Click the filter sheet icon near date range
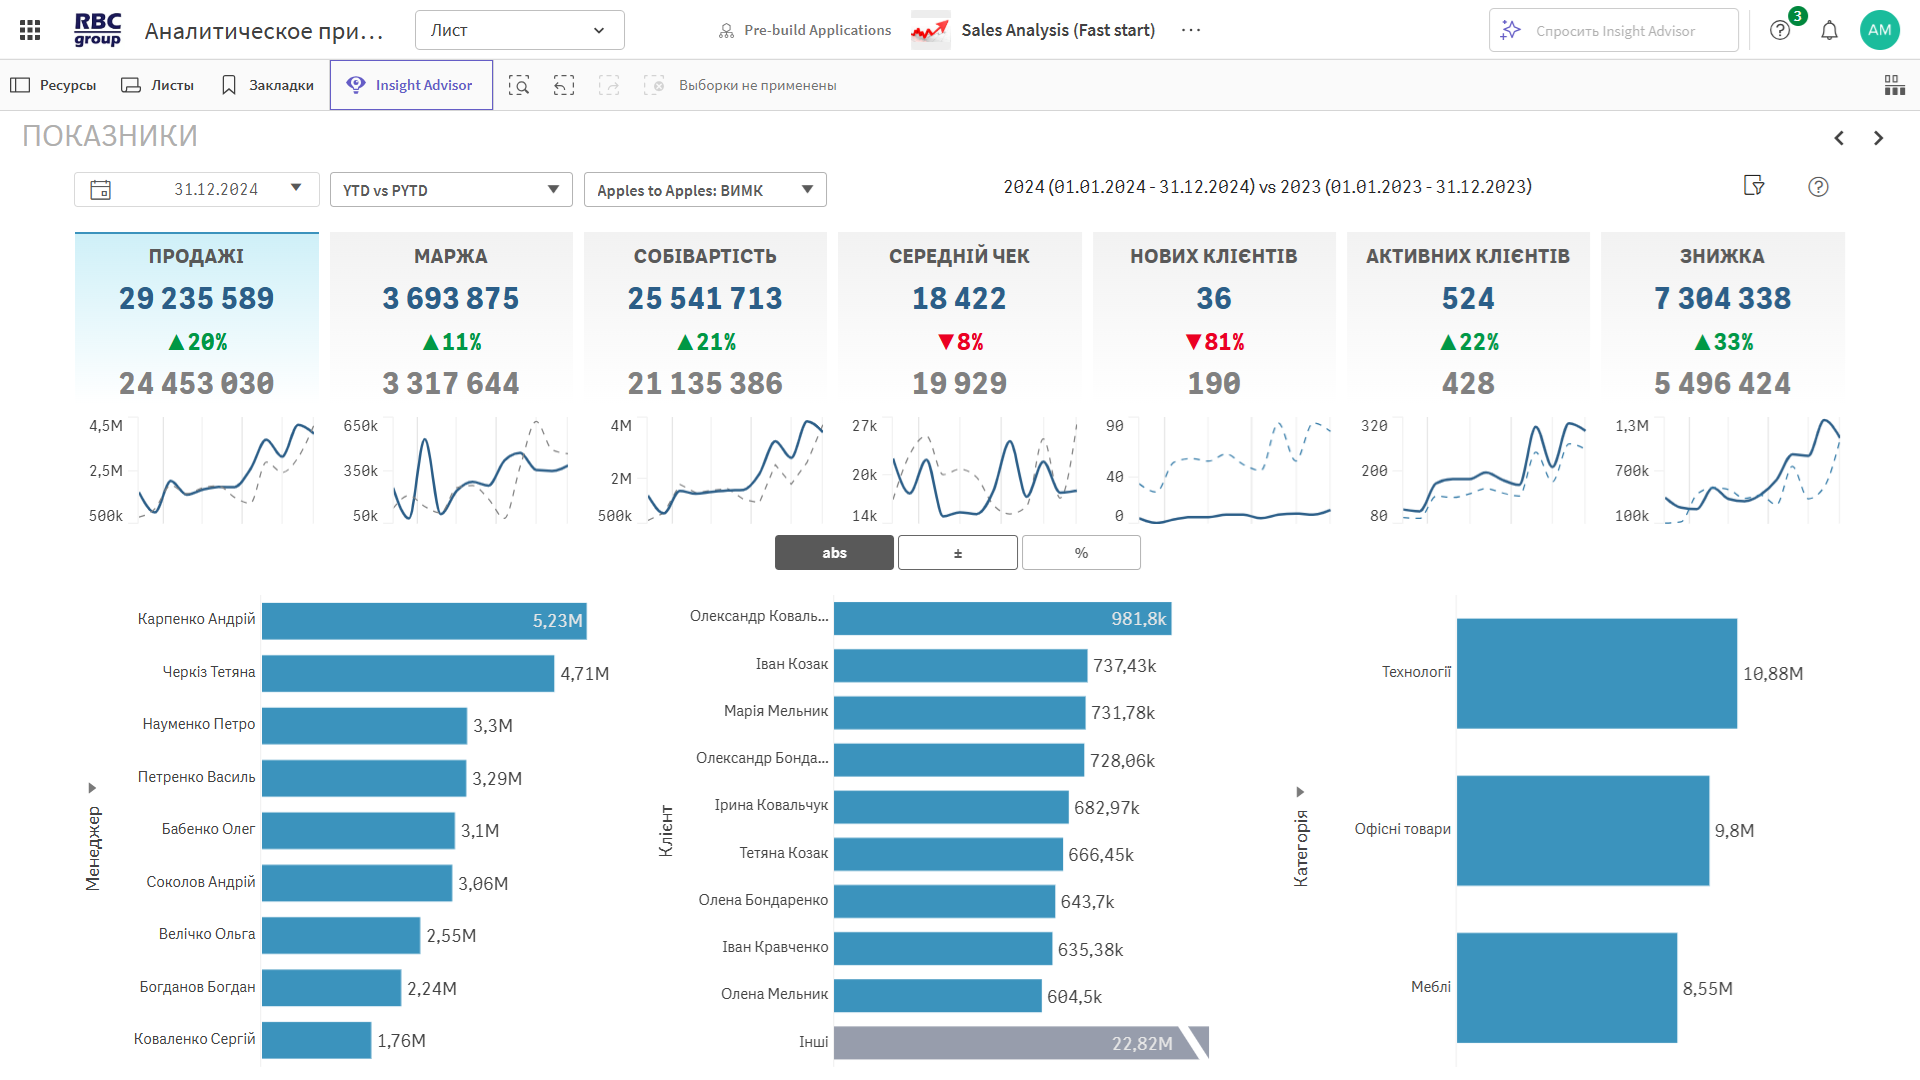 1753,186
